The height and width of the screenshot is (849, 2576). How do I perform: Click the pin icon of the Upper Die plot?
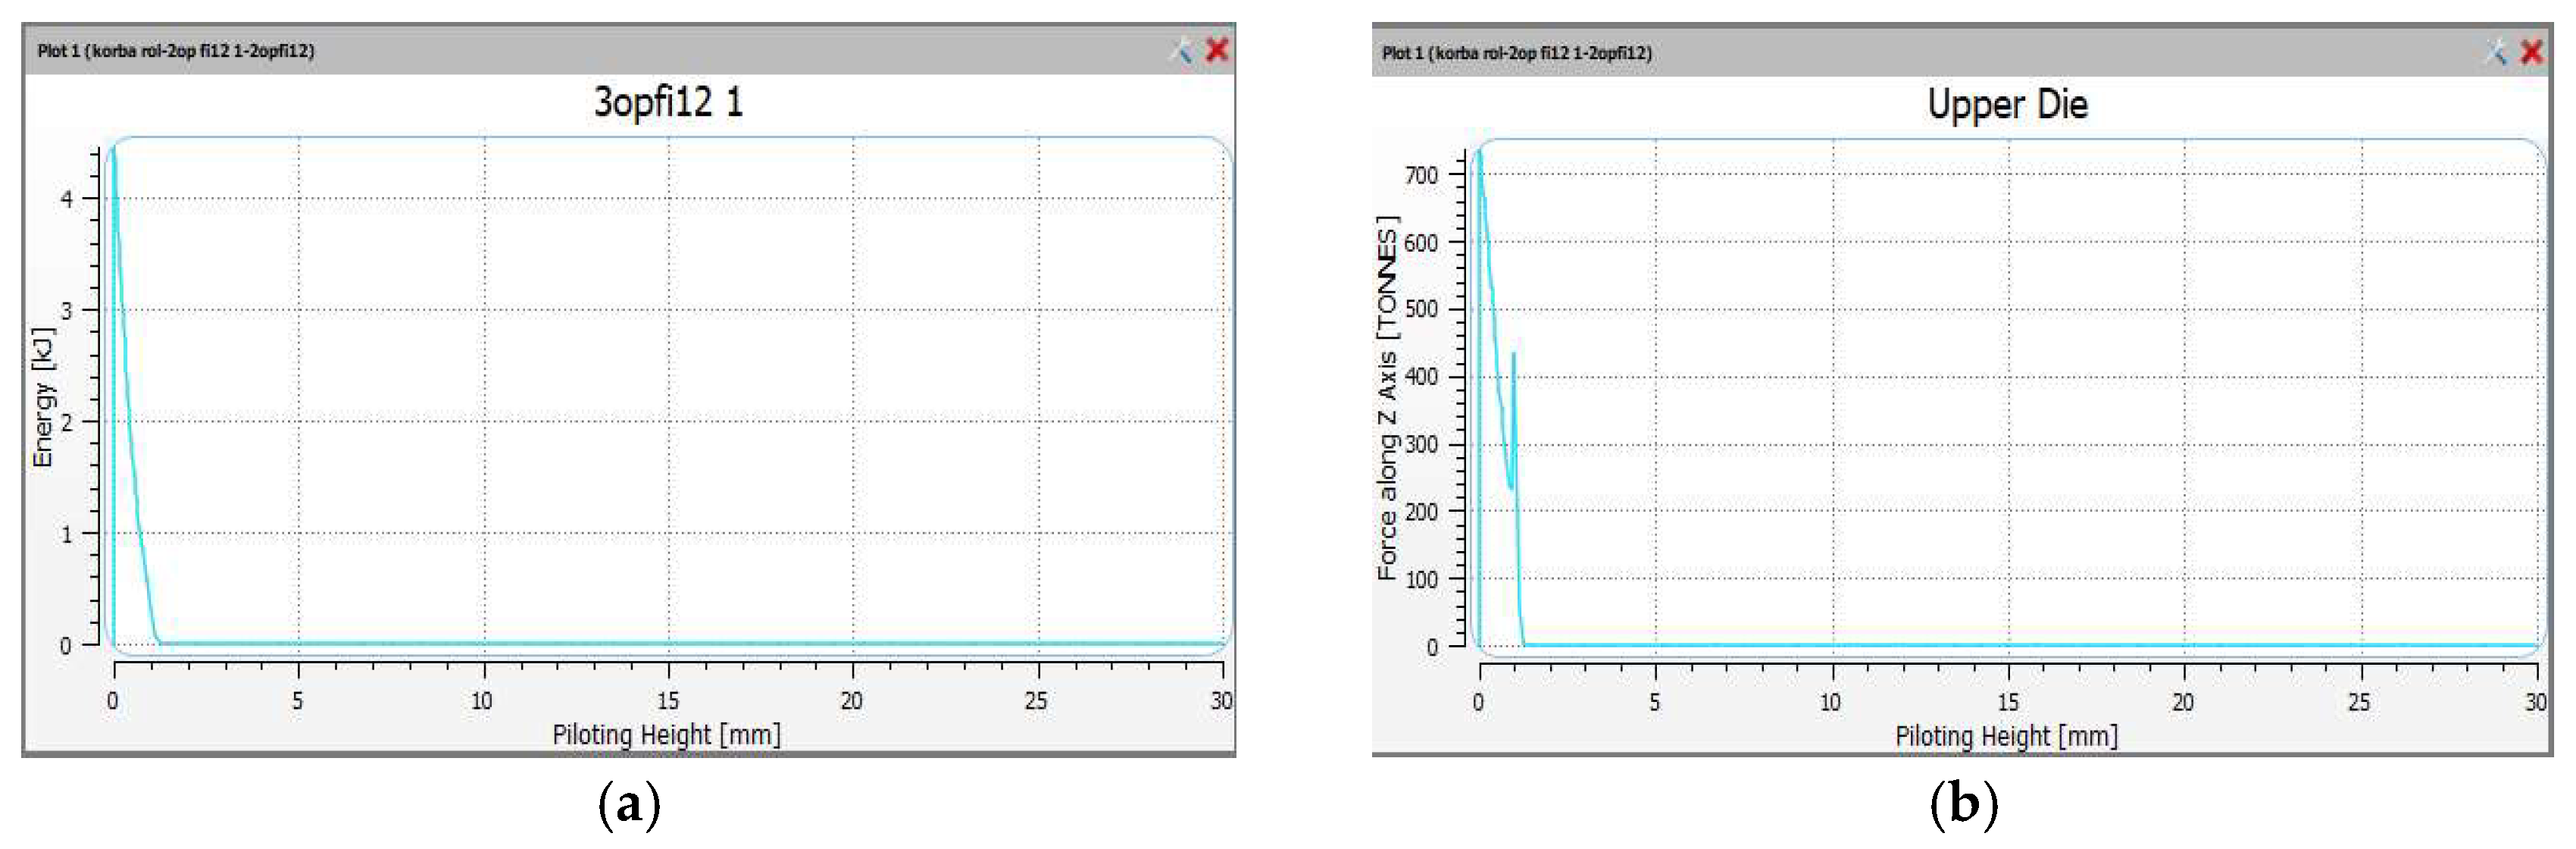click(x=2497, y=52)
